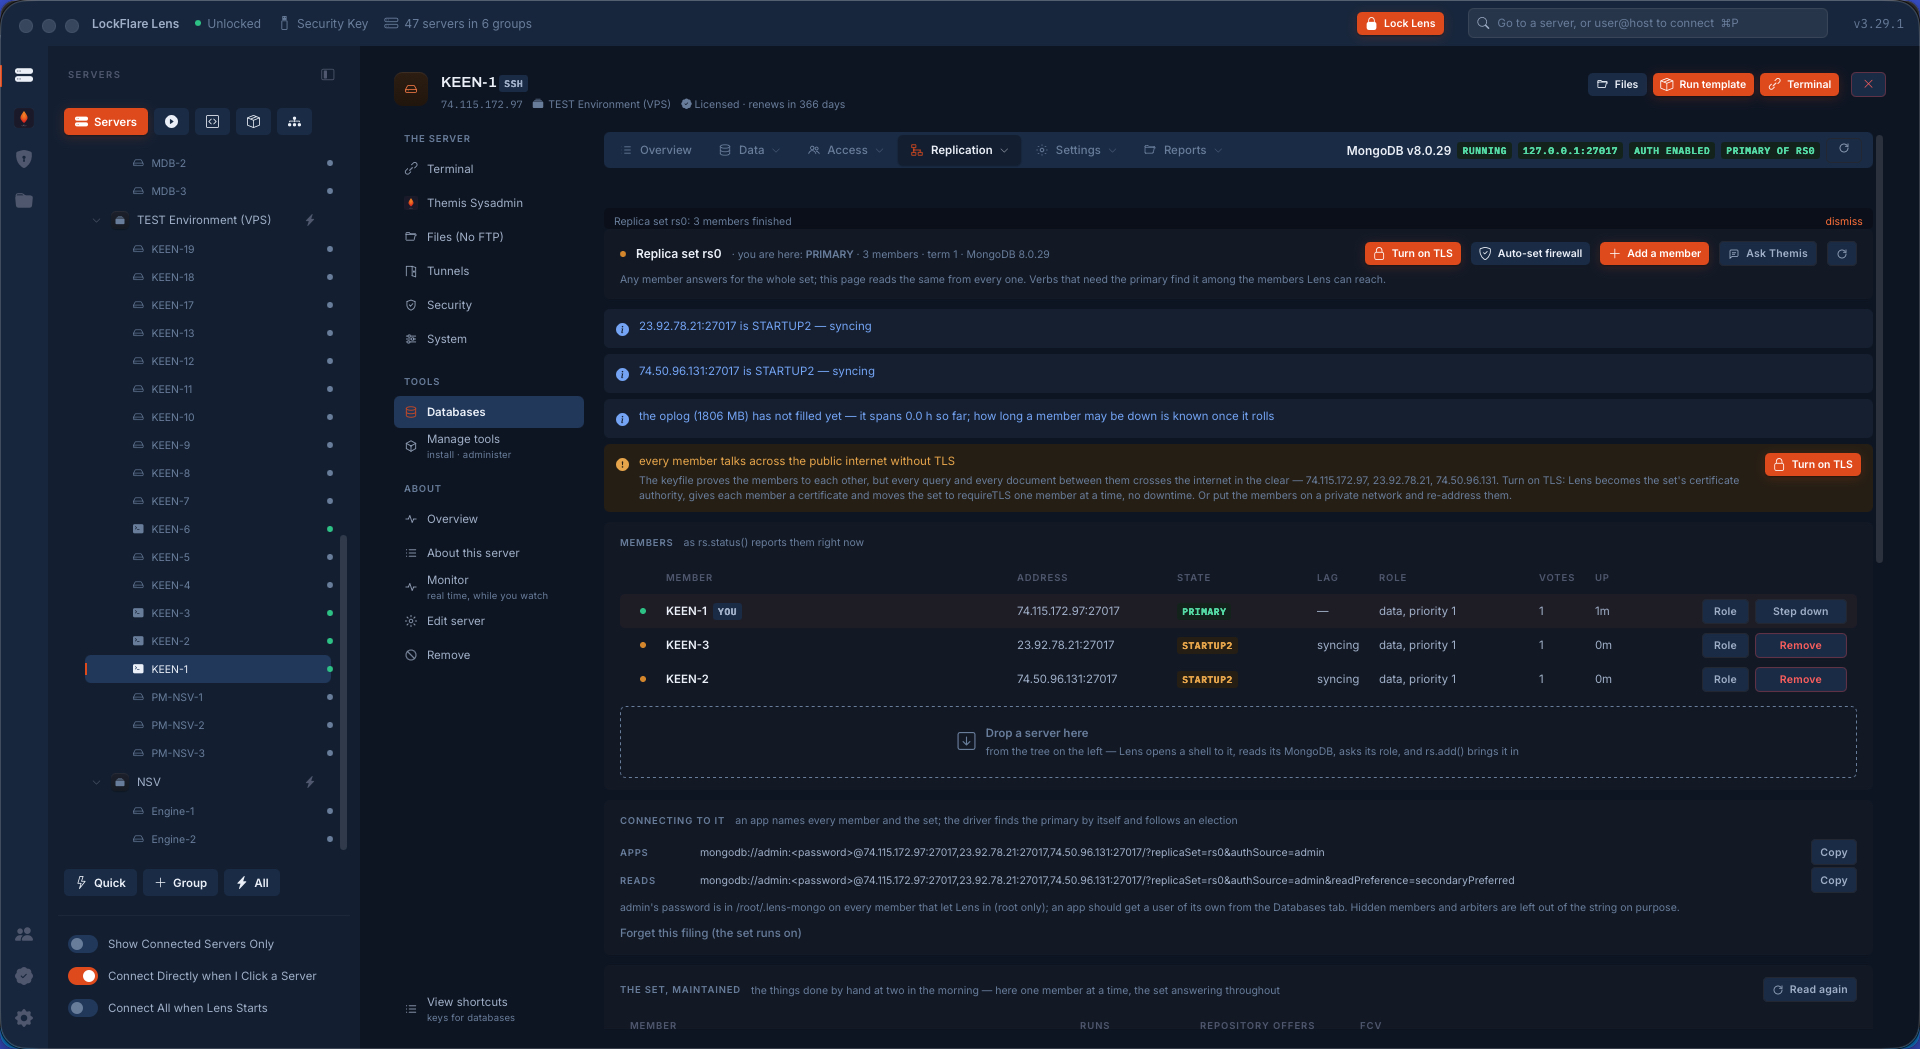Collapse the servers sidebar panel icon
Viewport: 1920px width, 1049px height.
[328, 74]
